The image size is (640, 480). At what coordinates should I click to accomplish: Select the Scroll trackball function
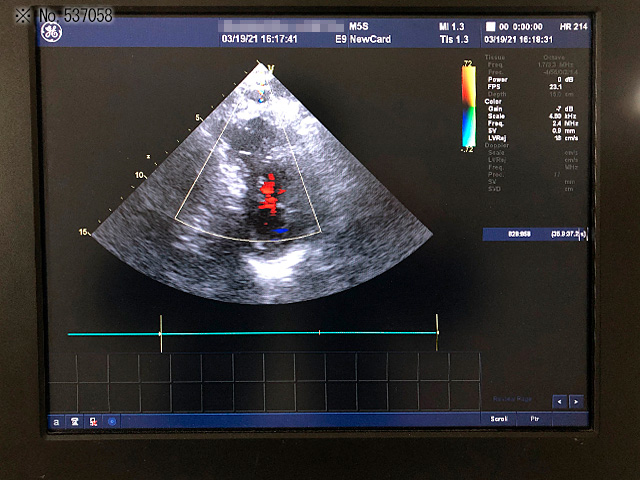[x=499, y=419]
